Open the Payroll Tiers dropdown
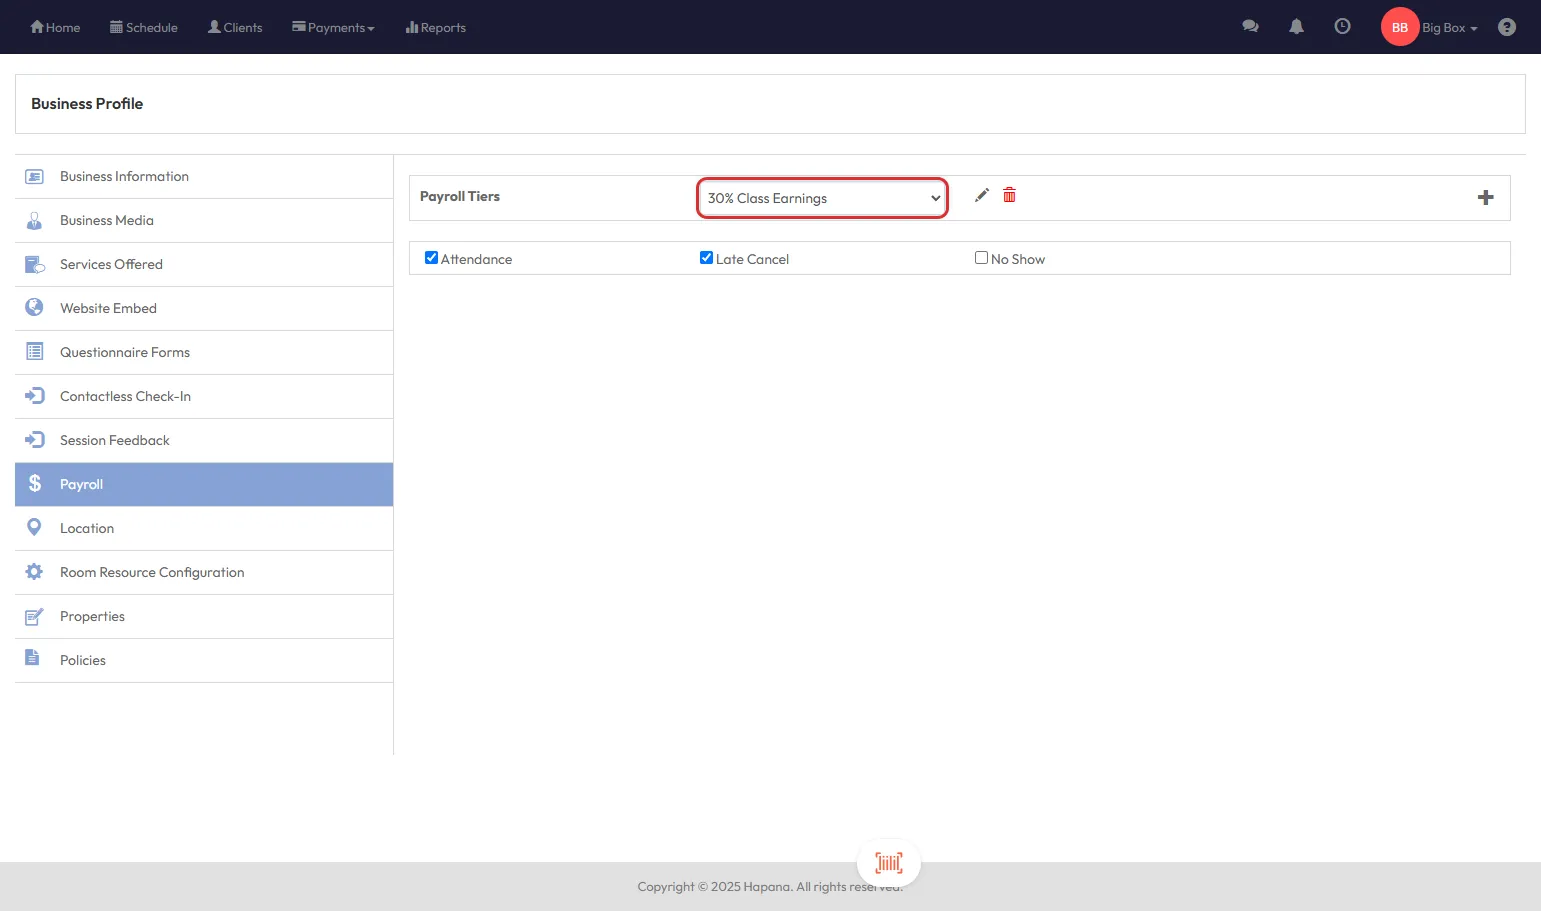The image size is (1541, 911). (822, 198)
